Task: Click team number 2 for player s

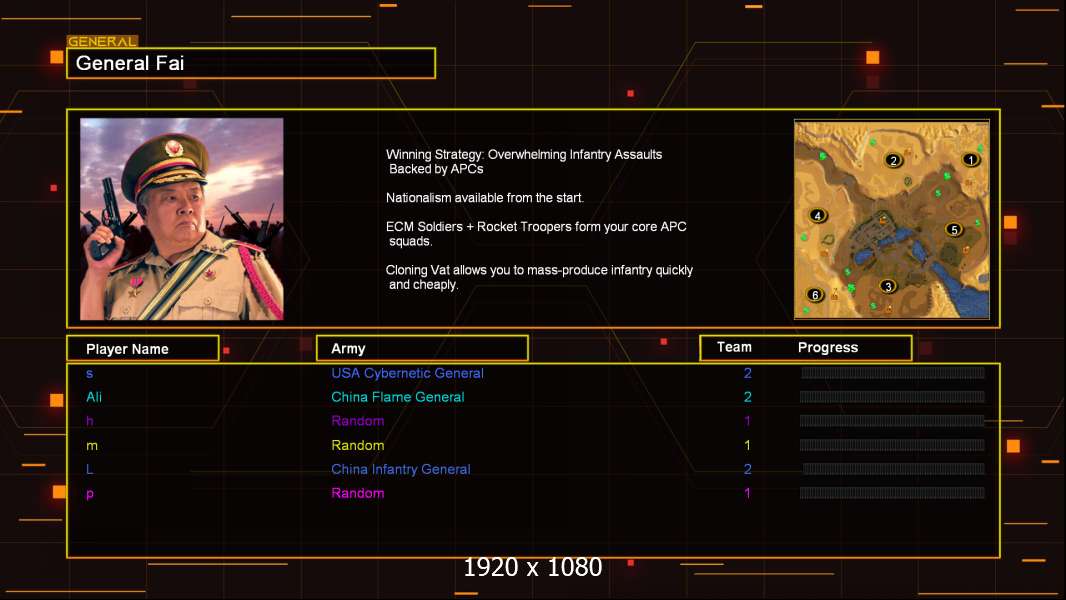Action: pyautogui.click(x=748, y=373)
